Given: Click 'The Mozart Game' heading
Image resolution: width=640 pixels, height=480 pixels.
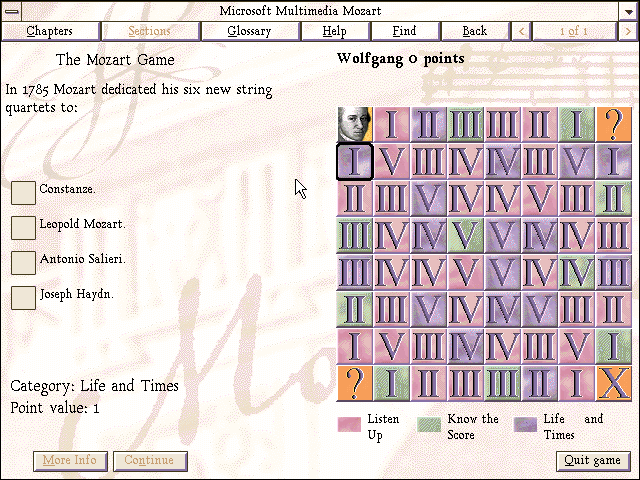Looking at the screenshot, I should pos(115,60).
